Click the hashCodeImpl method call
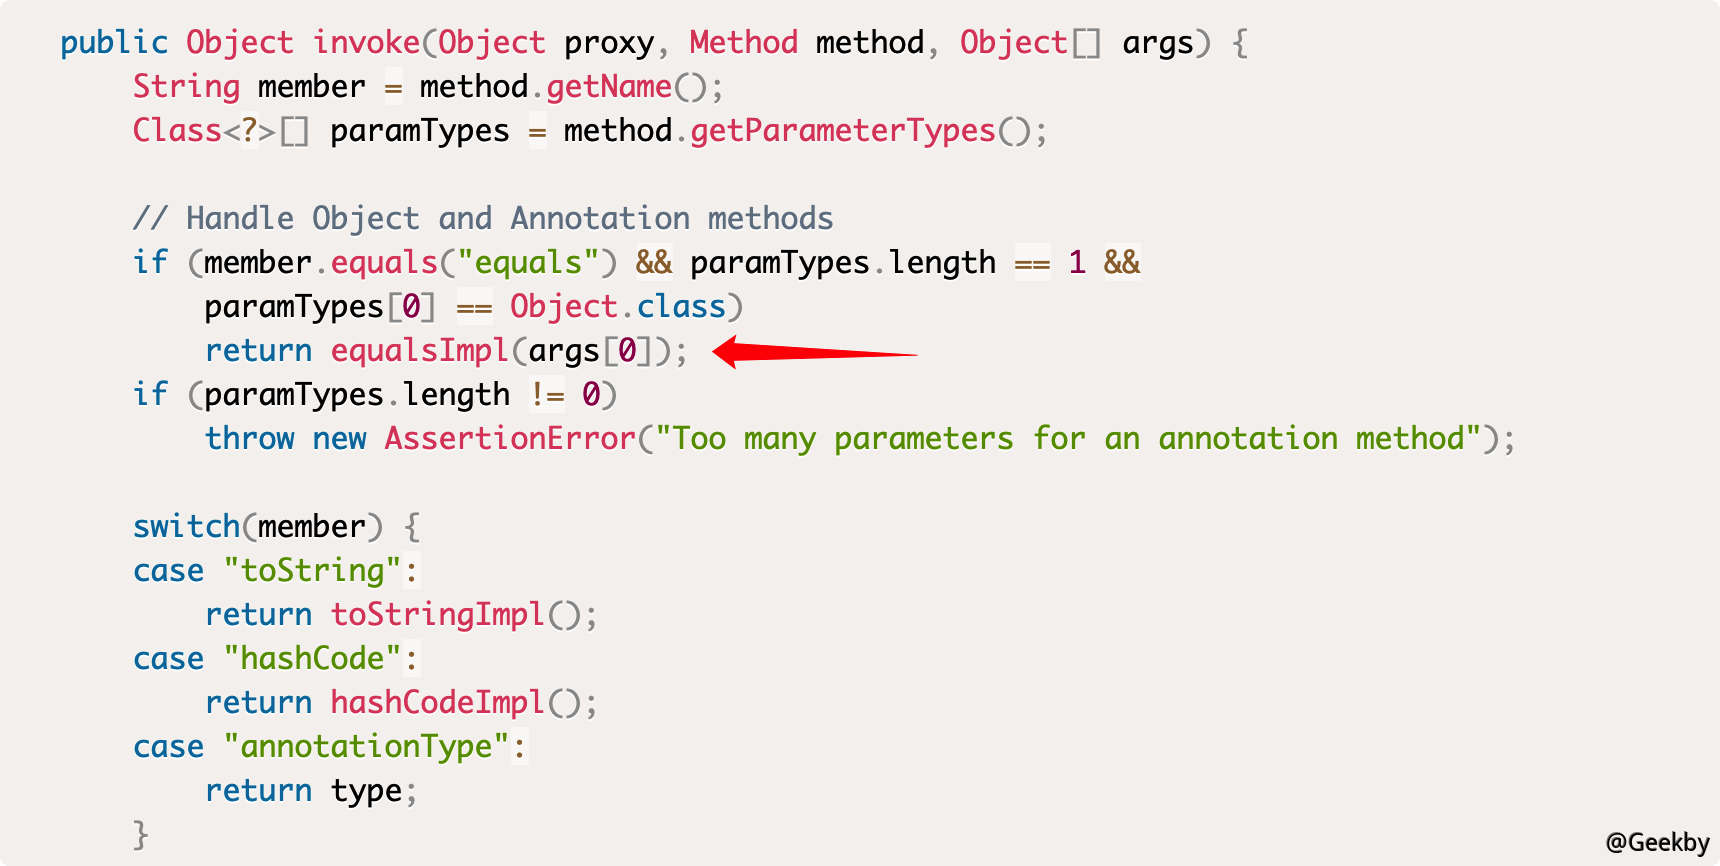This screenshot has width=1720, height=866. pyautogui.click(x=437, y=703)
